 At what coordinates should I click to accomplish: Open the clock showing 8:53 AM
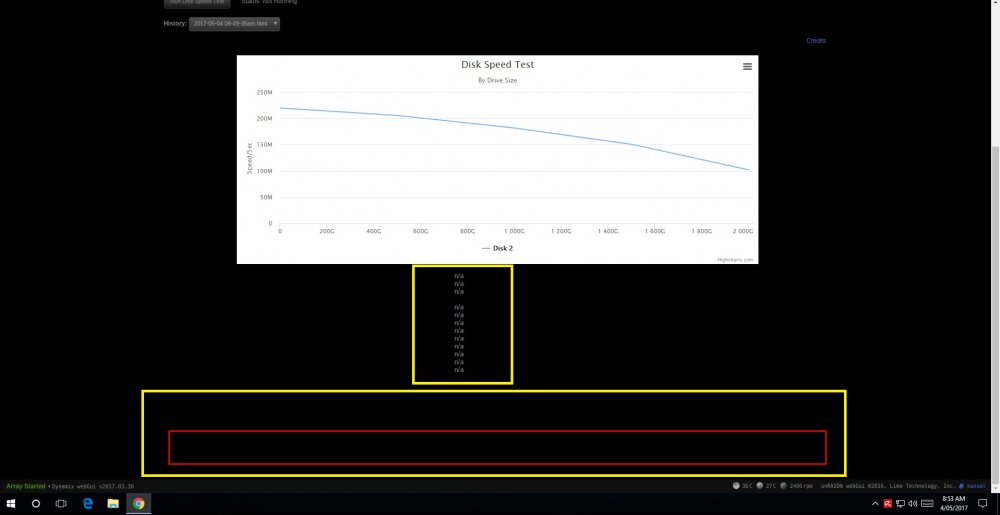pyautogui.click(x=953, y=504)
